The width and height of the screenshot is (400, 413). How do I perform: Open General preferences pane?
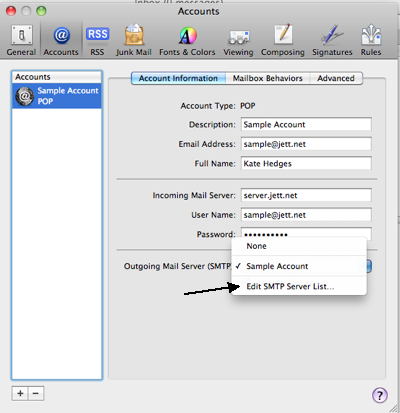[21, 40]
